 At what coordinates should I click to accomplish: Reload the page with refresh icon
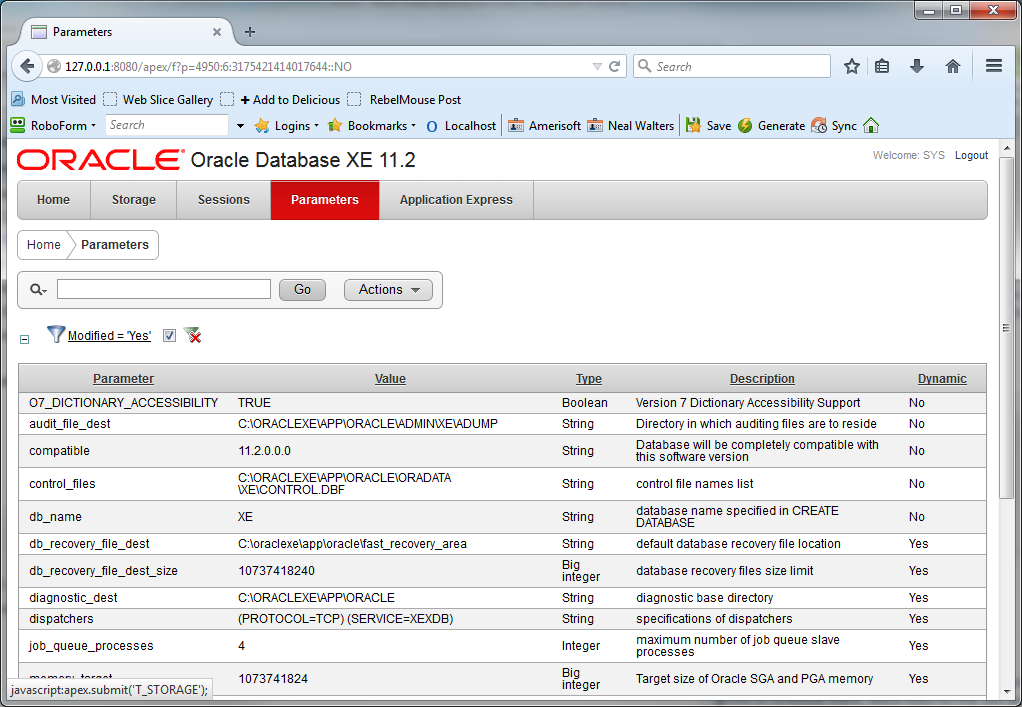coord(615,66)
